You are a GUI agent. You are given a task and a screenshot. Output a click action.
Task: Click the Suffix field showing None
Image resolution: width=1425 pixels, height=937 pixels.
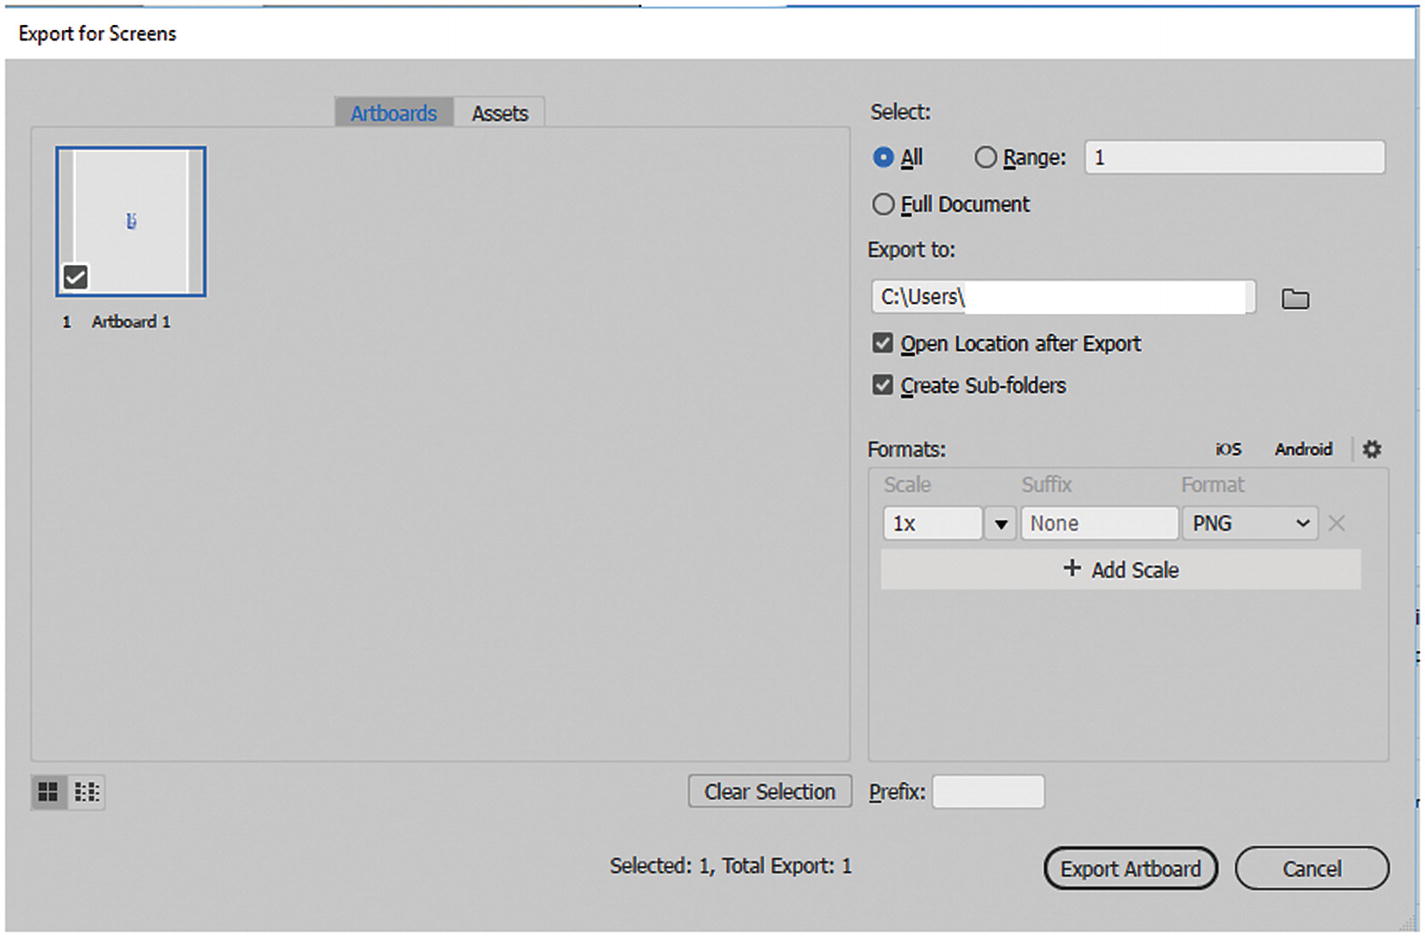coord(1099,524)
